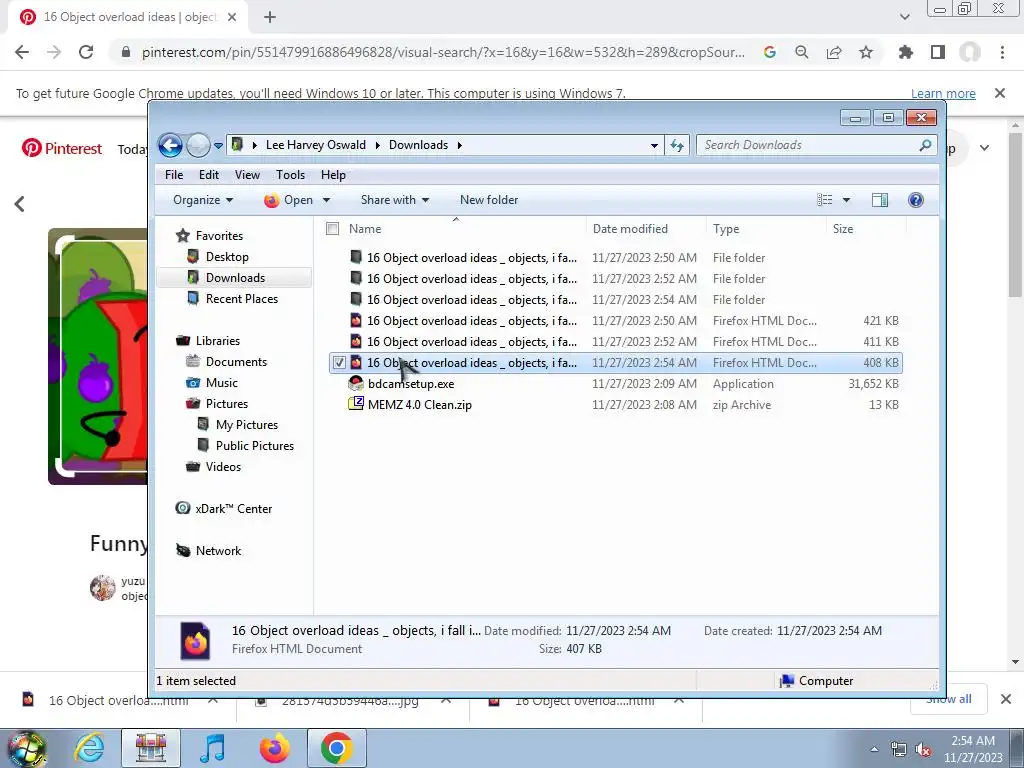Toggle the select-all checkbox in header
Viewport: 1024px width, 768px height.
332,229
